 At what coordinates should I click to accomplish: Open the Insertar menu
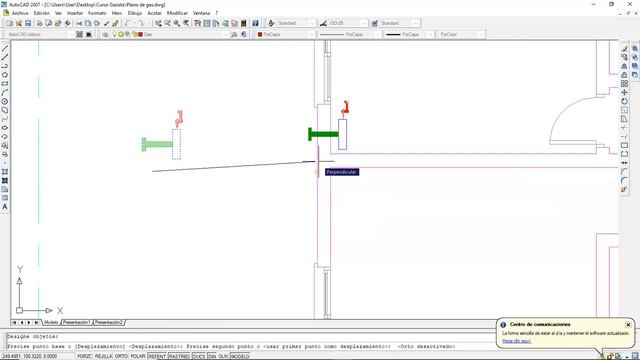pyautogui.click(x=75, y=13)
